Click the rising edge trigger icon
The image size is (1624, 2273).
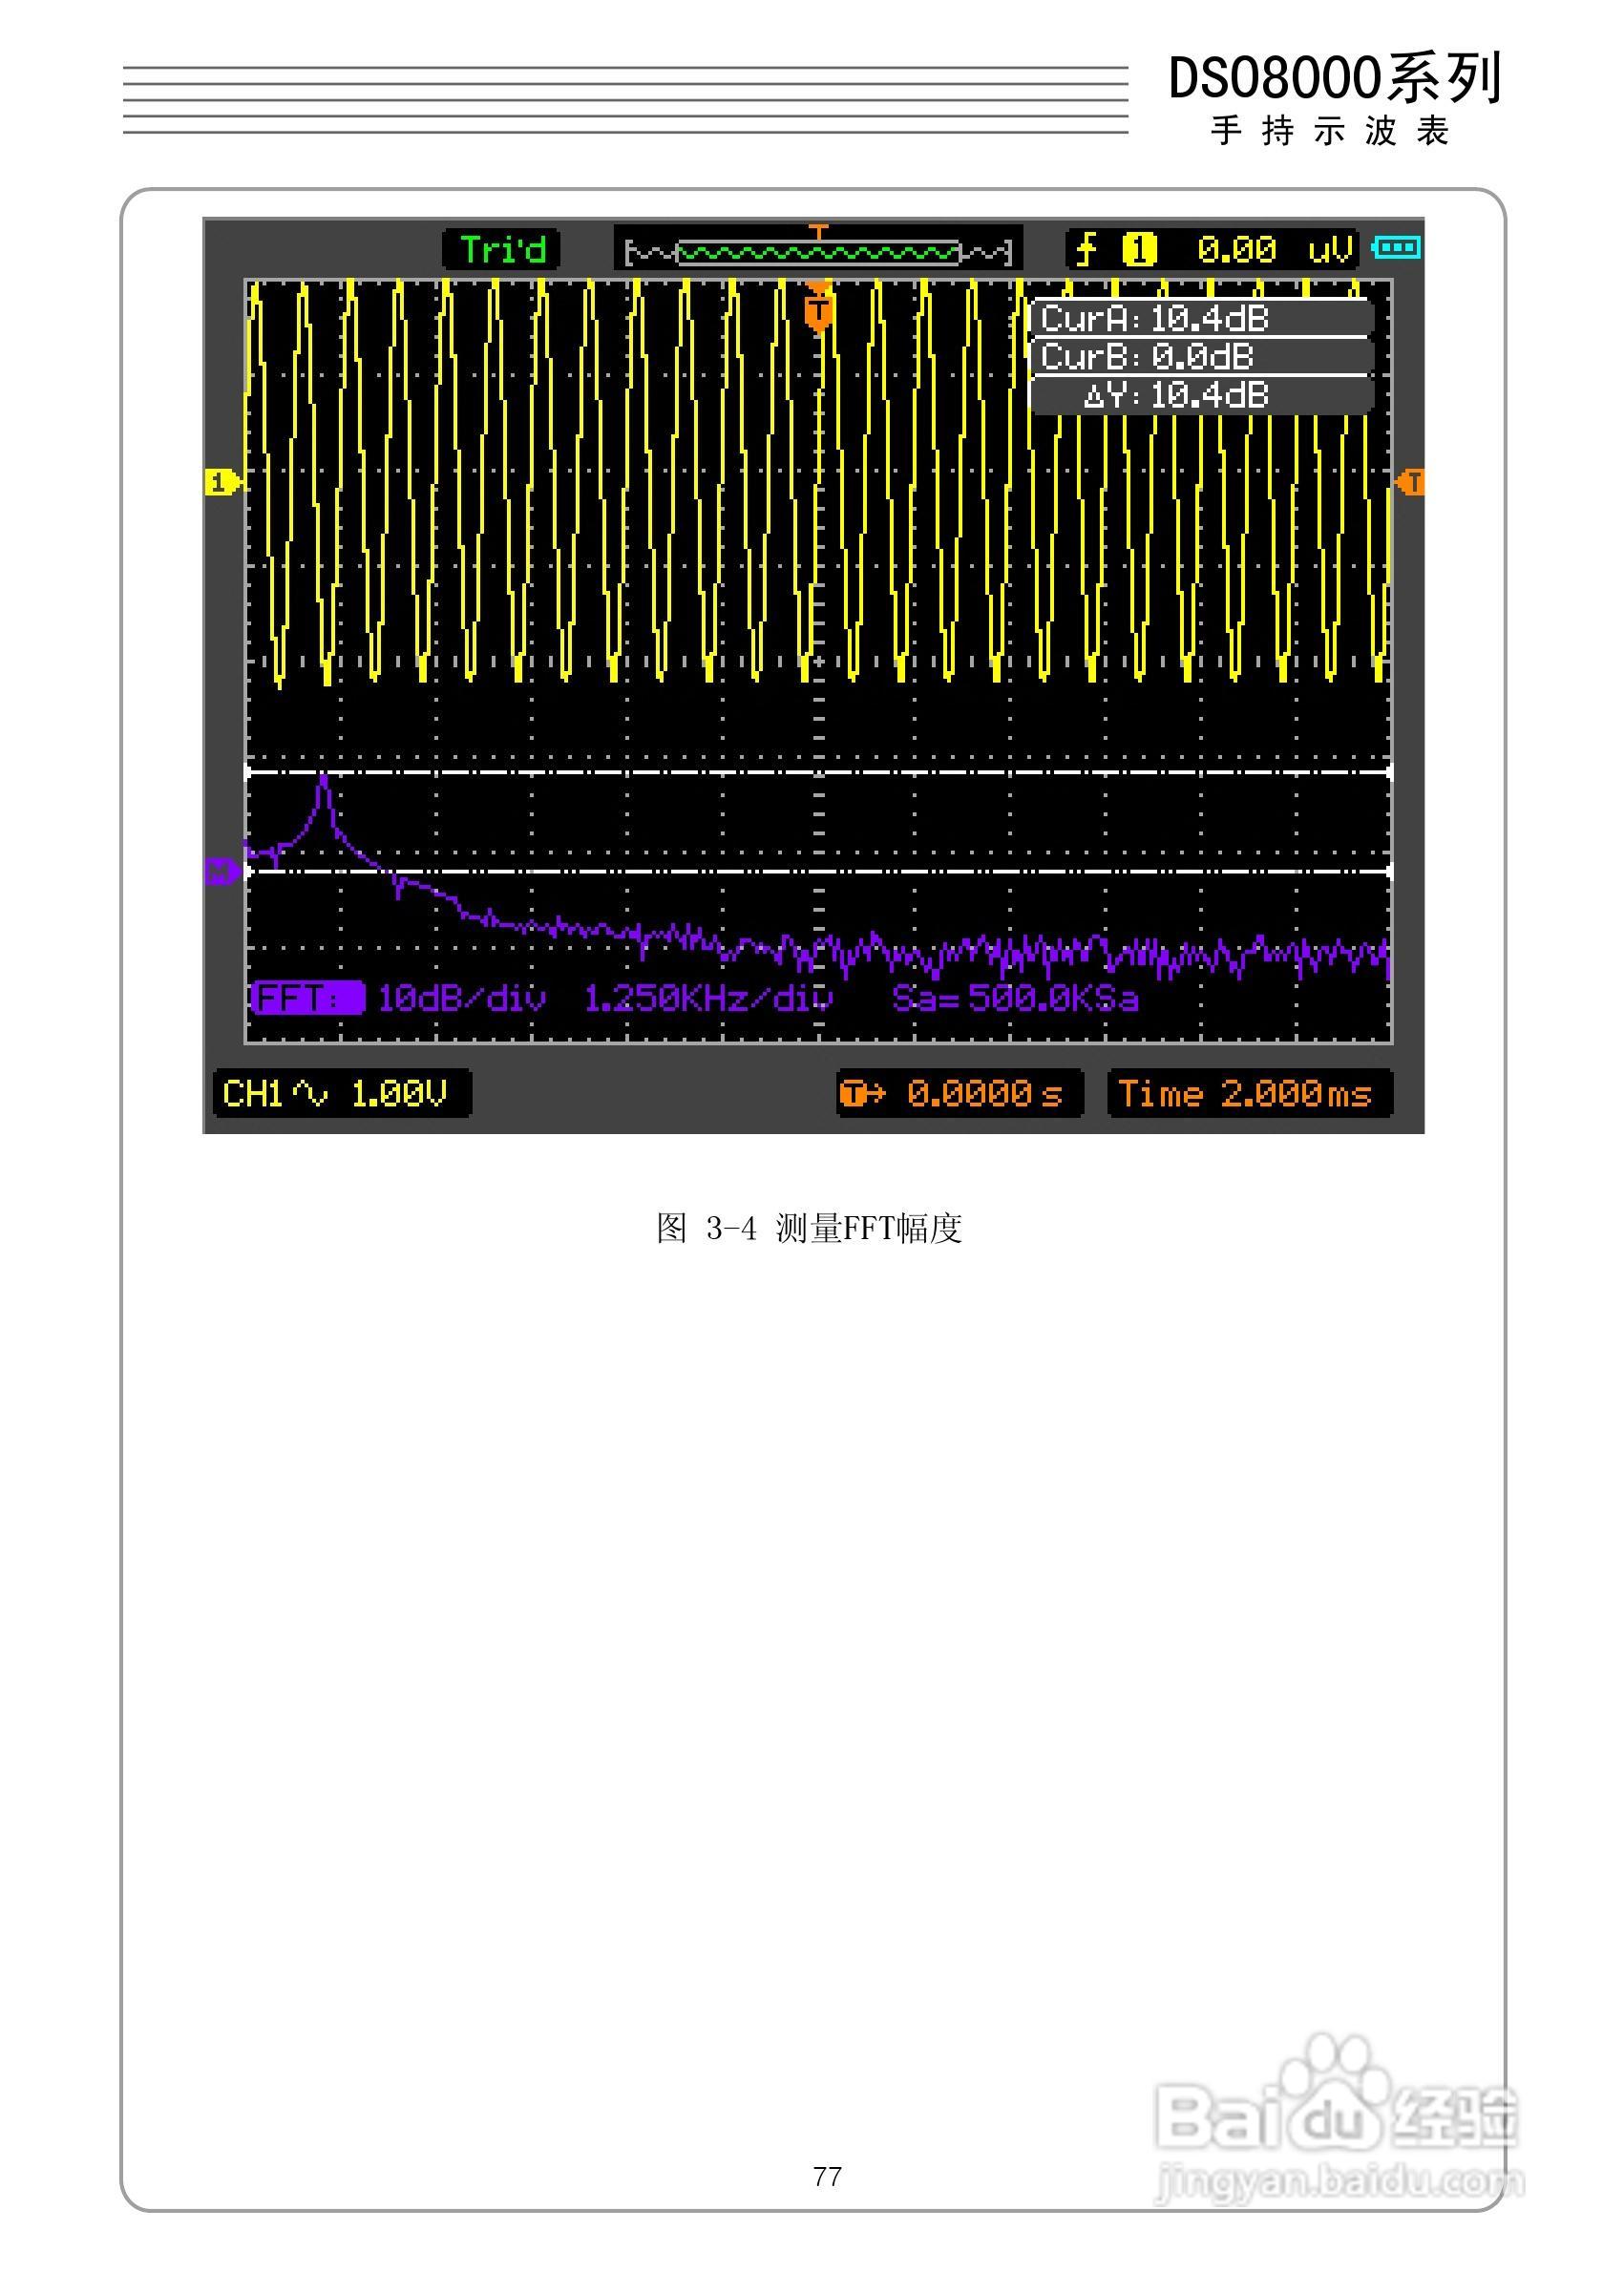point(1087,249)
